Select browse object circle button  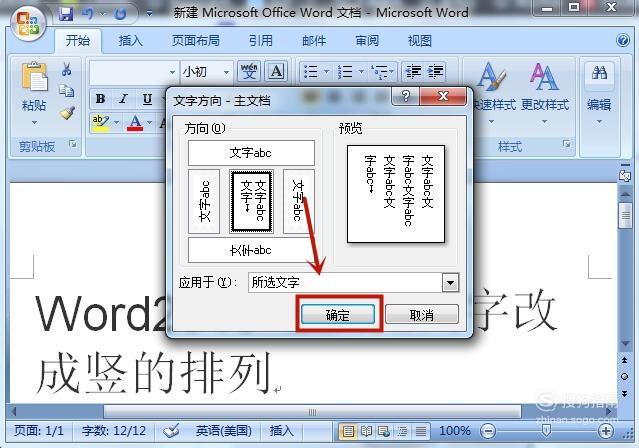click(x=624, y=376)
